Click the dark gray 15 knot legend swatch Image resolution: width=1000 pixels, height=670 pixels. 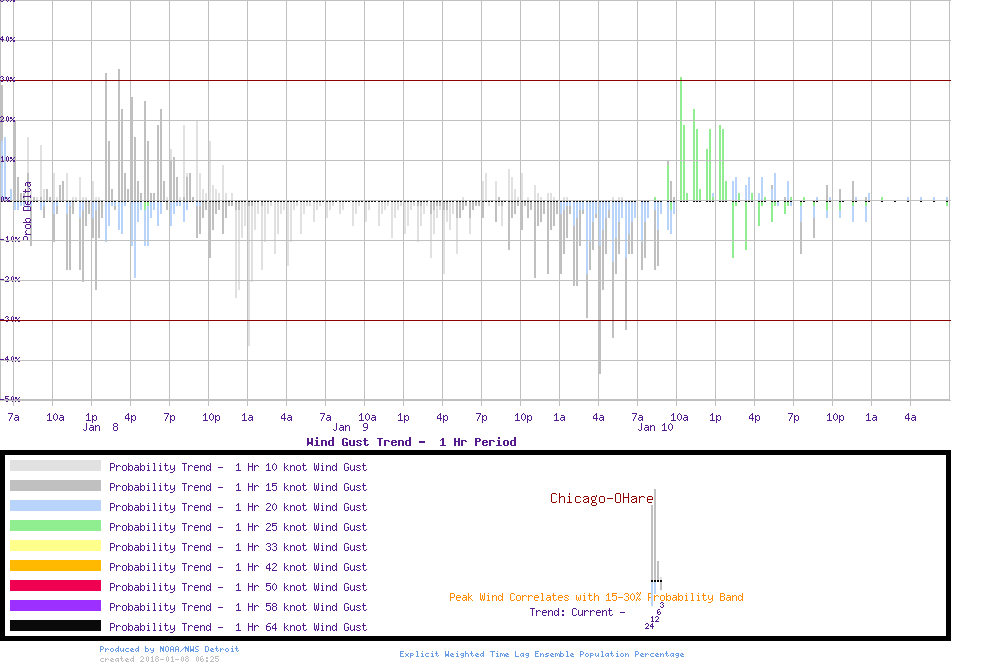click(55, 486)
